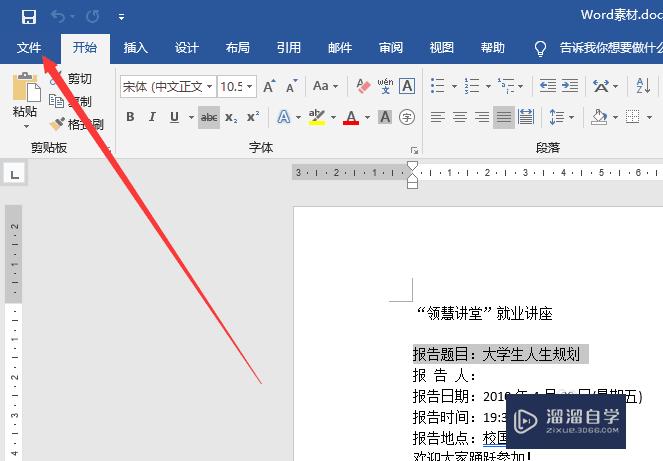663x461 pixels.
Task: Click the bullet list icon
Action: [438, 86]
